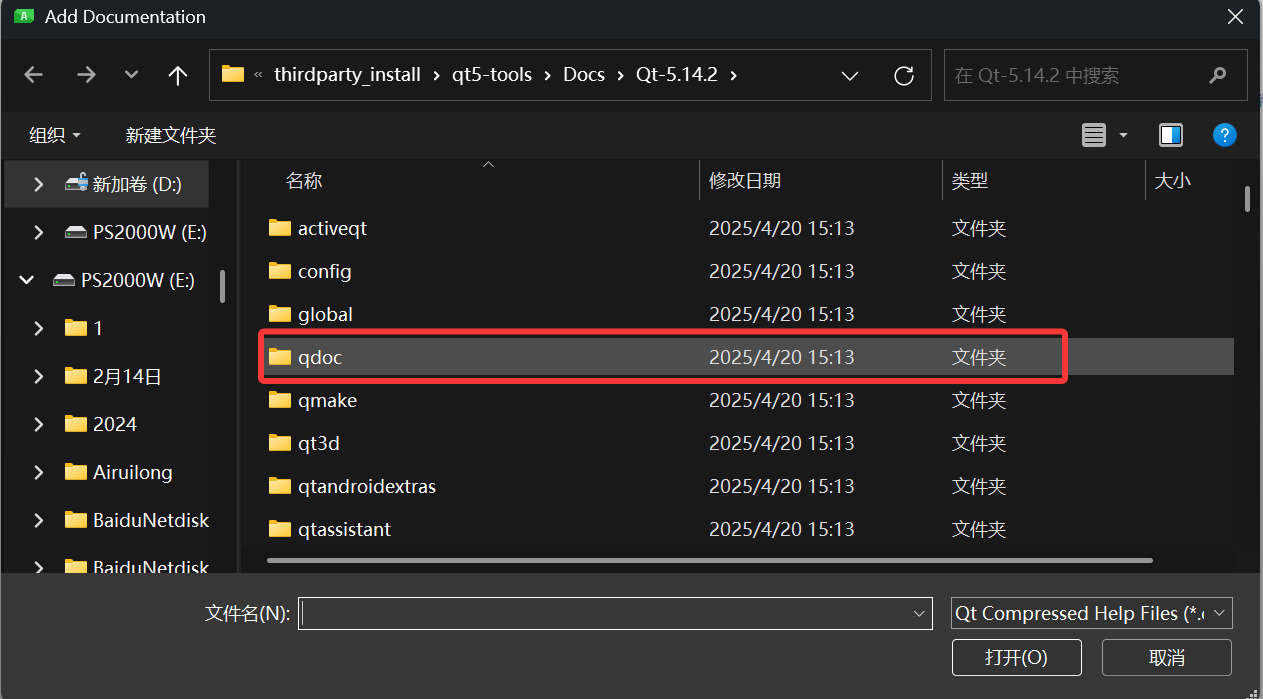Expand the 2024 folder node

coord(38,424)
